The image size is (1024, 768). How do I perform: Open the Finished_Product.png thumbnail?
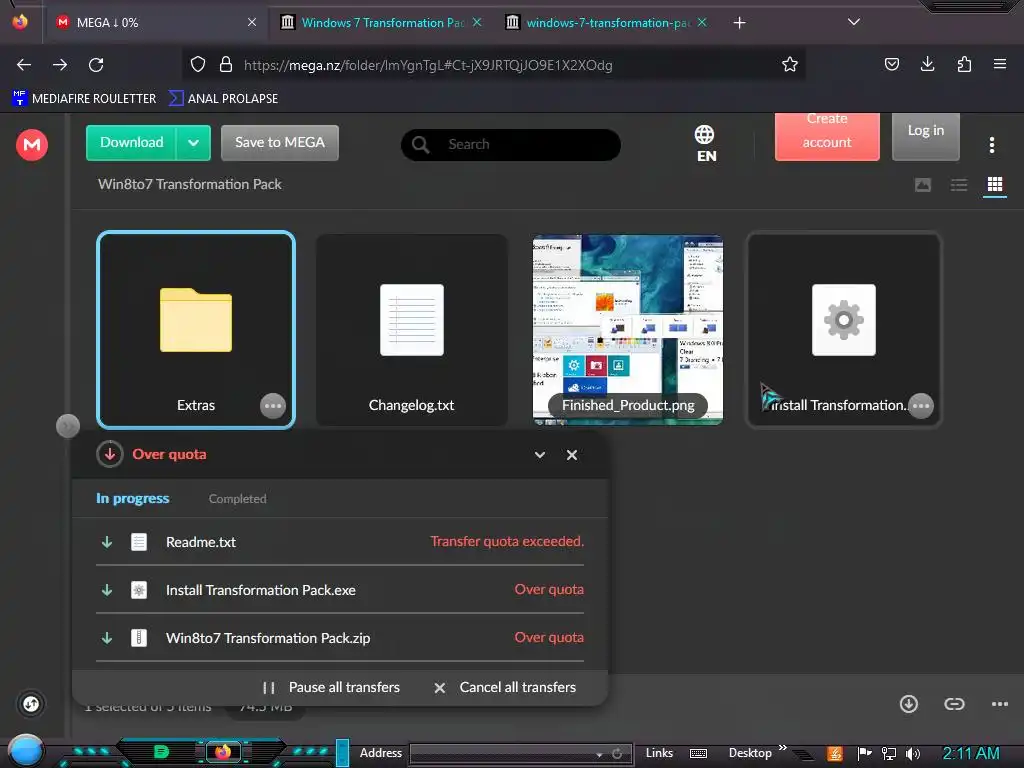[x=628, y=330]
